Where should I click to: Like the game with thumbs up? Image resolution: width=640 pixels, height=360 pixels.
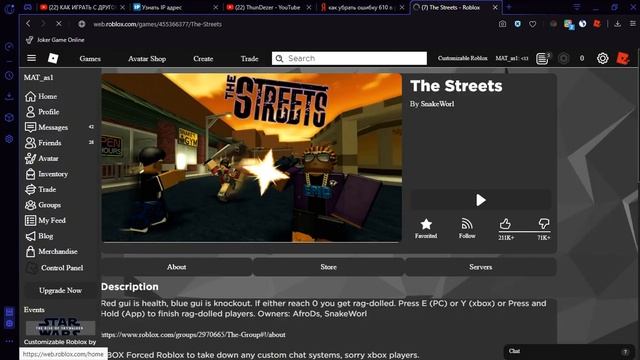tap(505, 224)
